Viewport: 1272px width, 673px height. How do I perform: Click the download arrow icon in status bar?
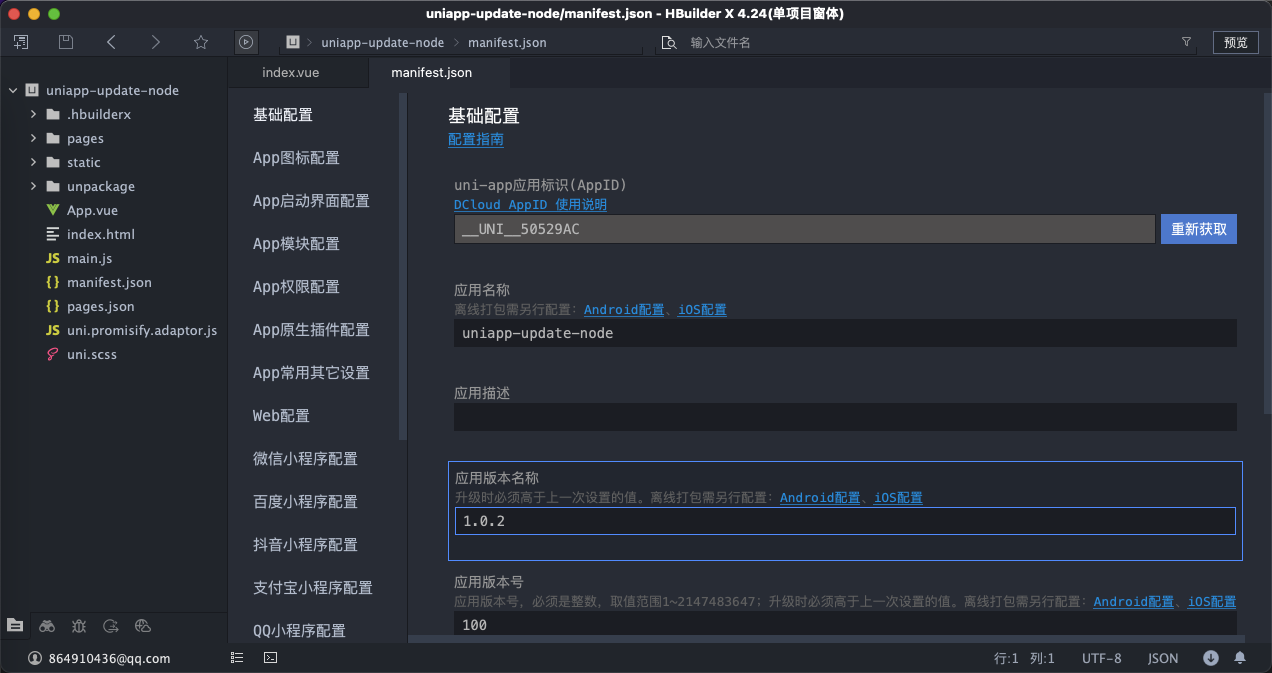[1211, 658]
